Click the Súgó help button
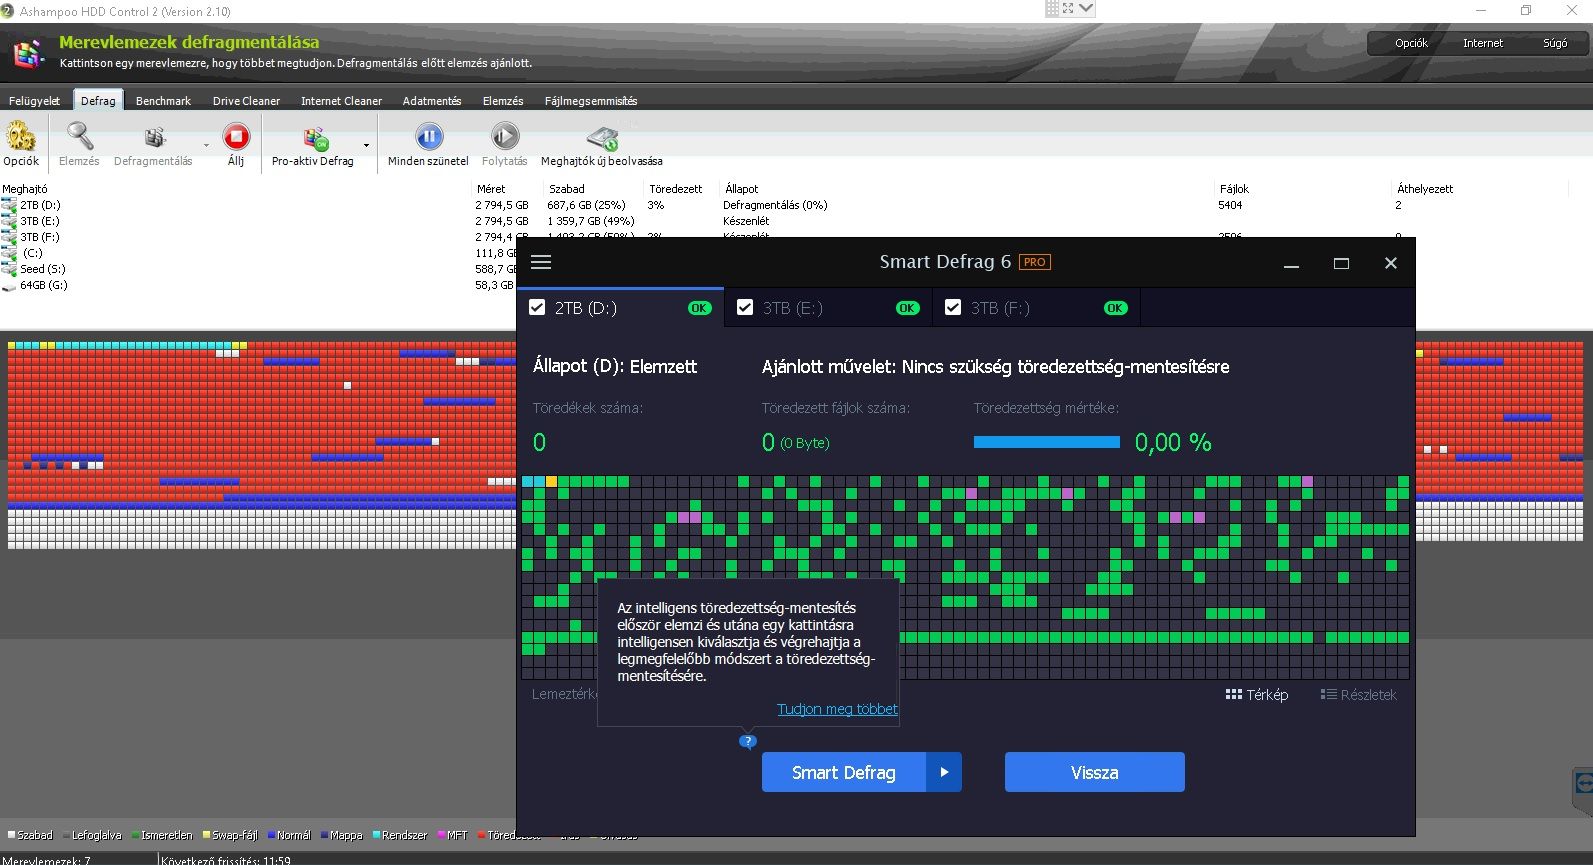This screenshot has height=865, width=1593. [1555, 43]
